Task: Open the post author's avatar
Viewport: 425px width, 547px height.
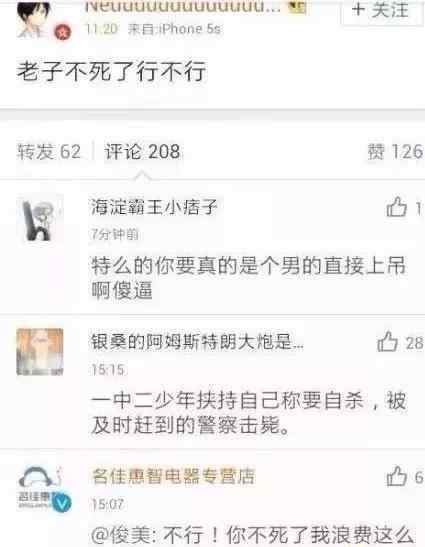Action: (x=34, y=18)
